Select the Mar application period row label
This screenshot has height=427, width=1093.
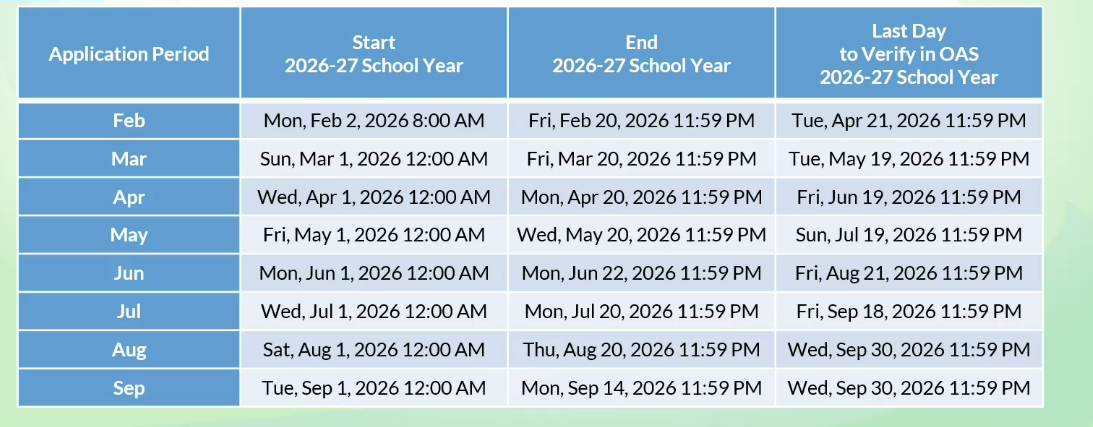(x=129, y=158)
